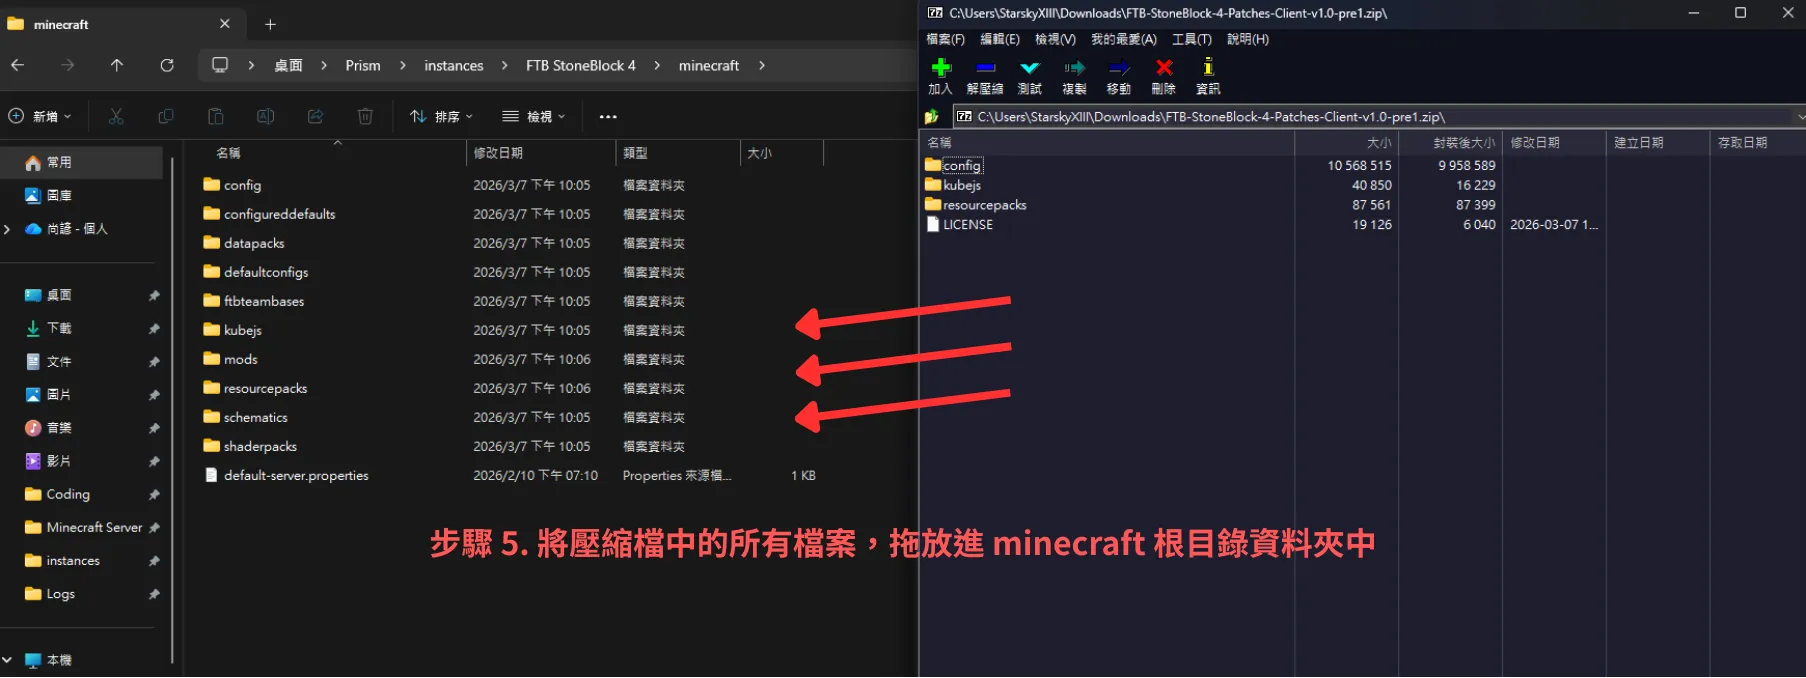Click the instances breadcrumb segment
Viewport: 1806px width, 678px height.
tap(453, 66)
